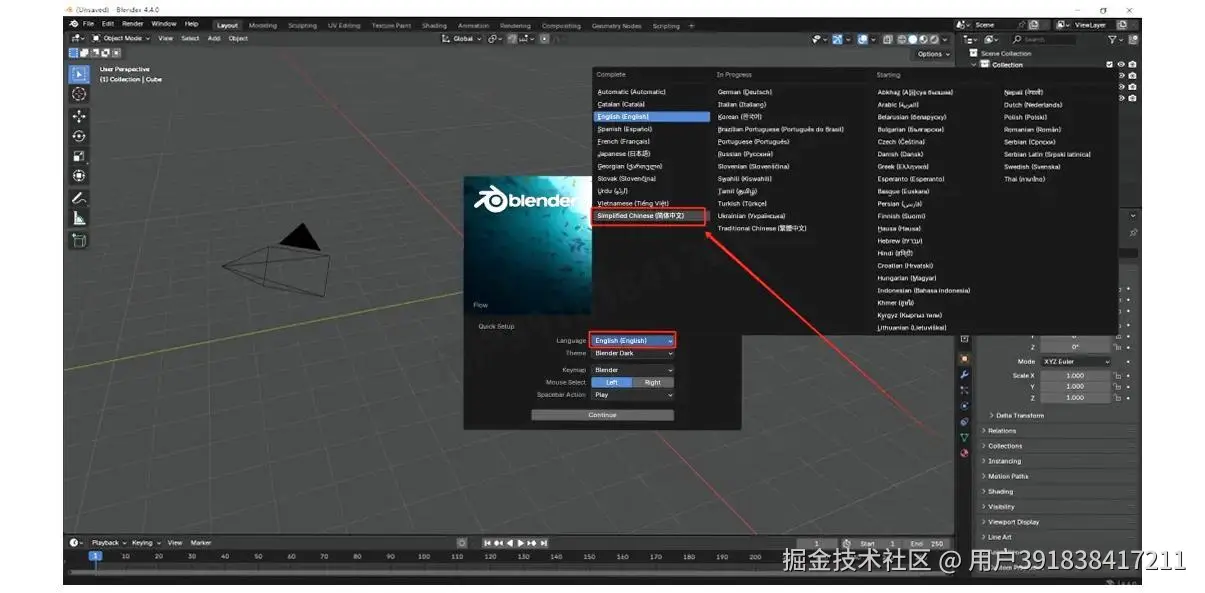The image size is (1205, 593).
Task: Open the rotation Mode XYZ Euler dropdown
Action: pyautogui.click(x=1075, y=361)
